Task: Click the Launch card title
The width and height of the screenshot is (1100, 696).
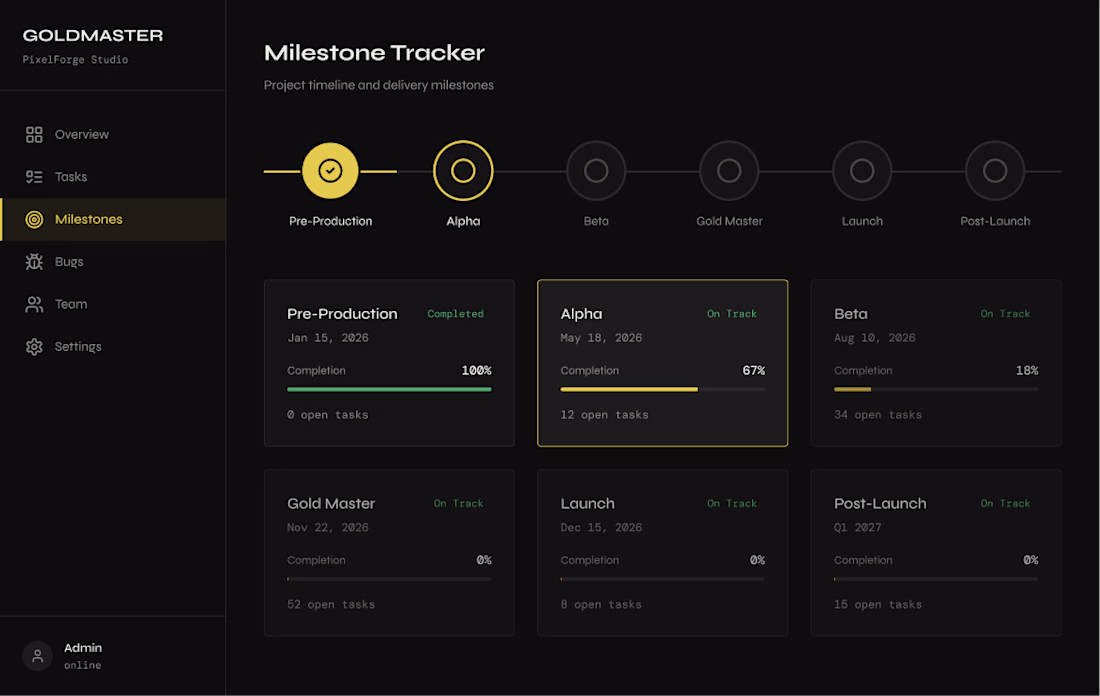Action: [588, 504]
